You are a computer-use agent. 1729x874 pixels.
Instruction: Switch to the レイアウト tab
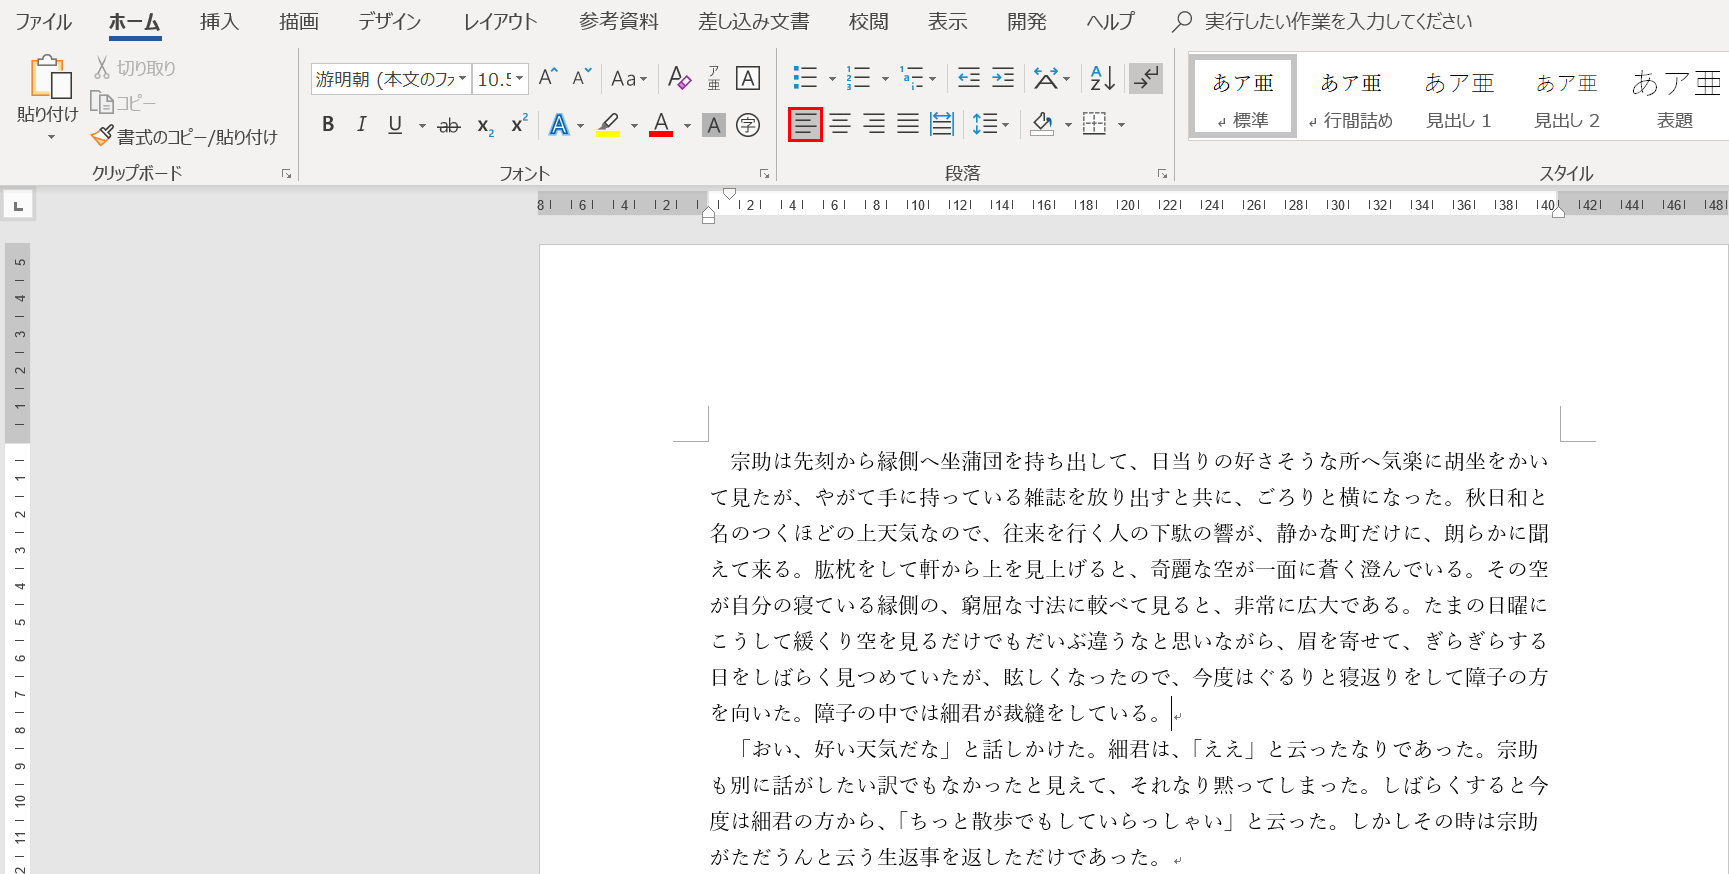coord(500,21)
